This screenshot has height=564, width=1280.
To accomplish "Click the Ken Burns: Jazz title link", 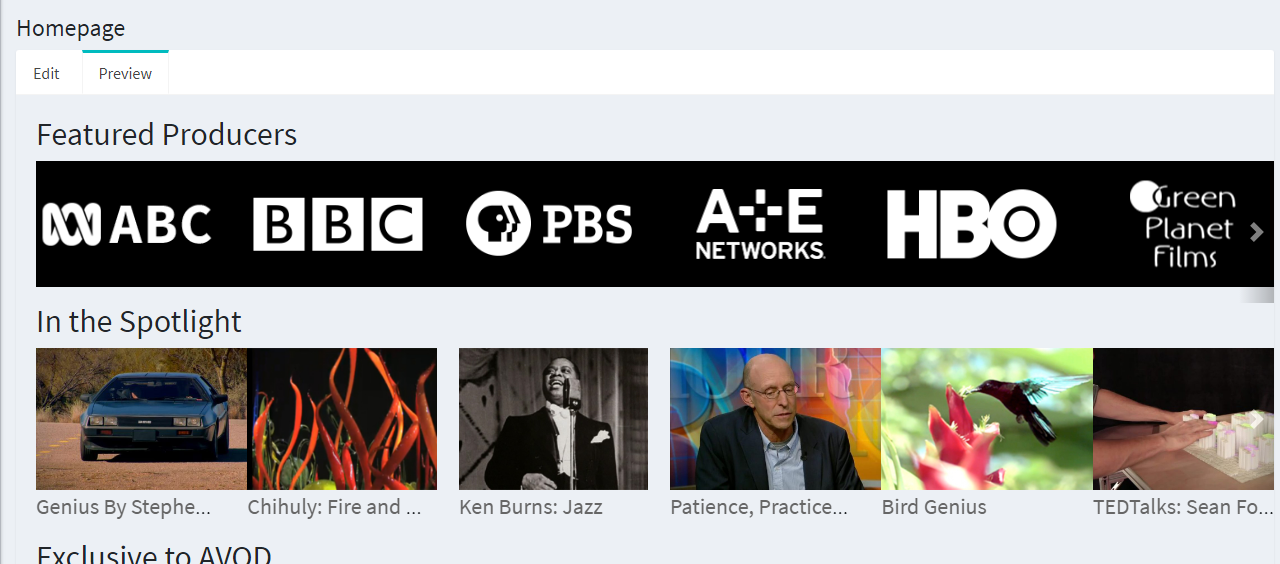I will [x=531, y=507].
